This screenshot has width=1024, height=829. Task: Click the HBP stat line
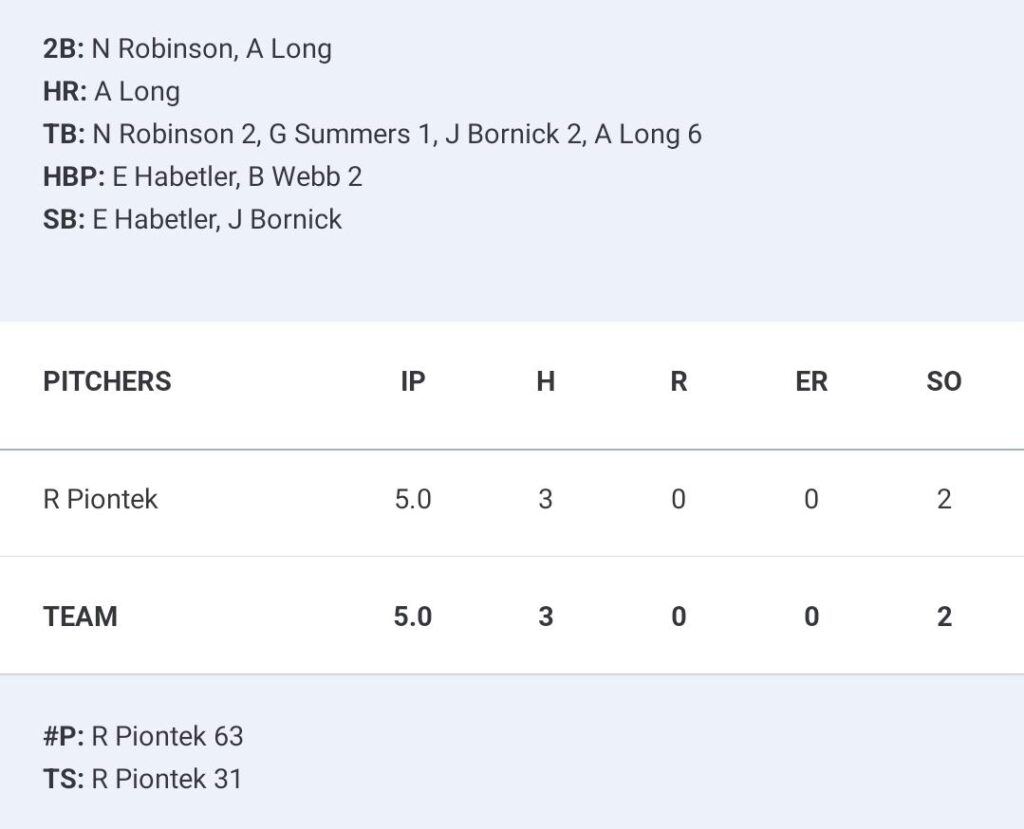[x=202, y=176]
